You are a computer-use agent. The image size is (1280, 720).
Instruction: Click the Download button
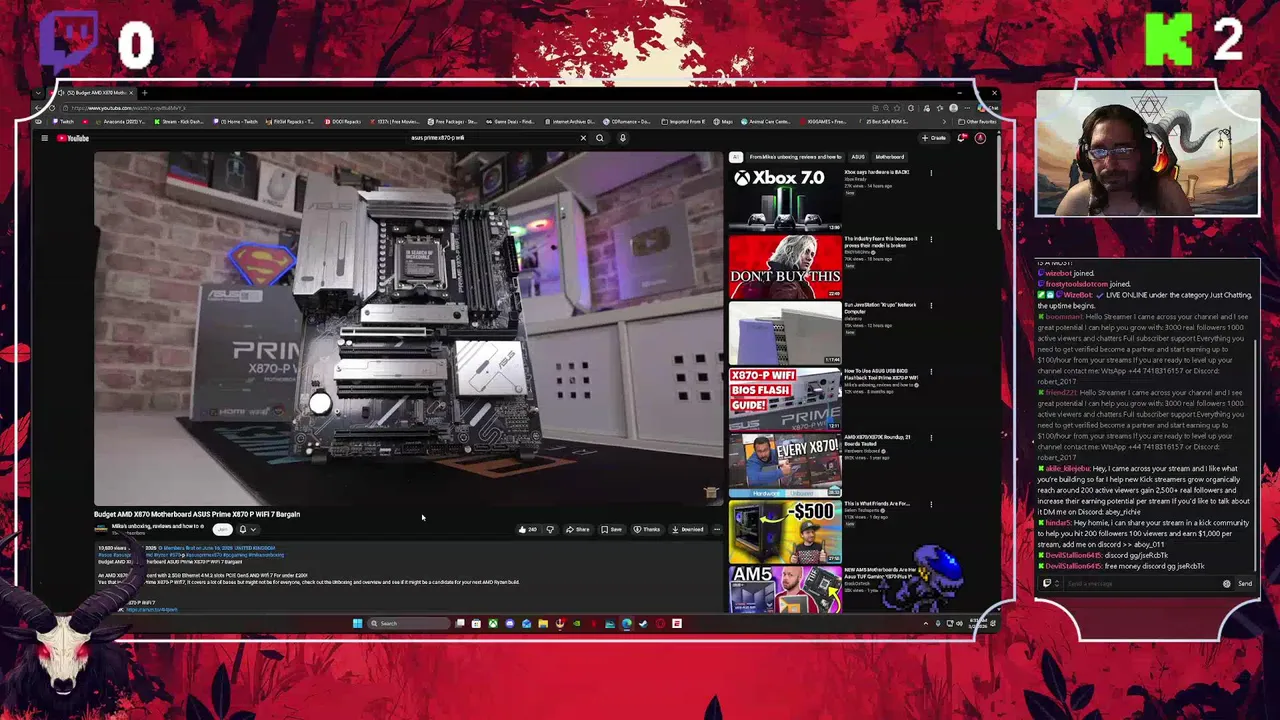(688, 529)
